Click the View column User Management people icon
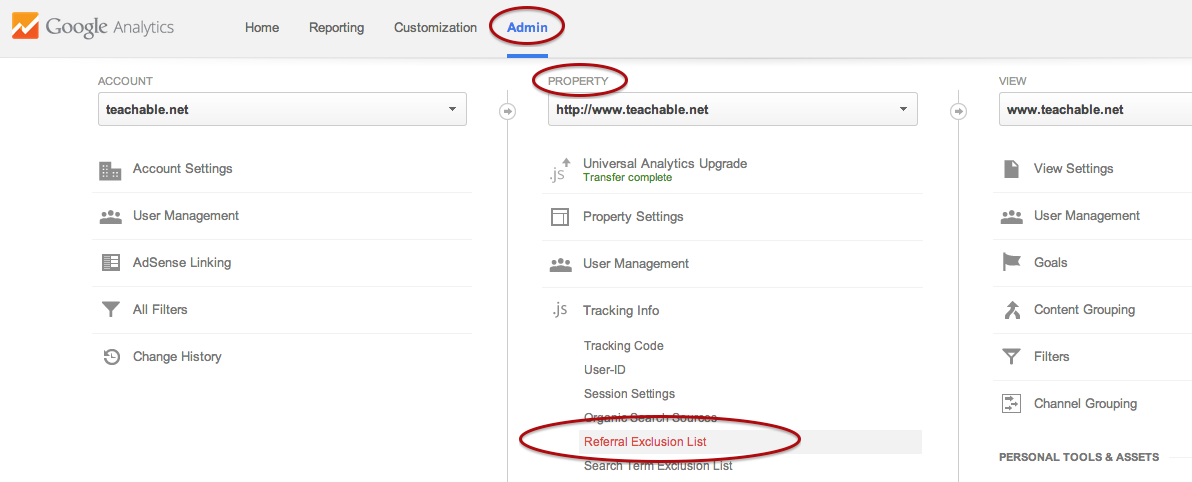The height and width of the screenshot is (482, 1192). click(x=1011, y=217)
